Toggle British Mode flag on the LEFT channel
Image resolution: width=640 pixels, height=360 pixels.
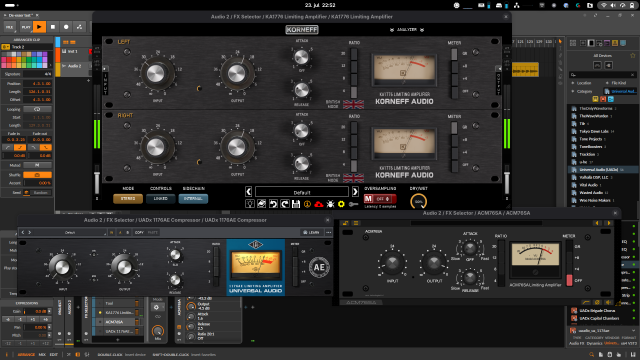click(x=353, y=104)
